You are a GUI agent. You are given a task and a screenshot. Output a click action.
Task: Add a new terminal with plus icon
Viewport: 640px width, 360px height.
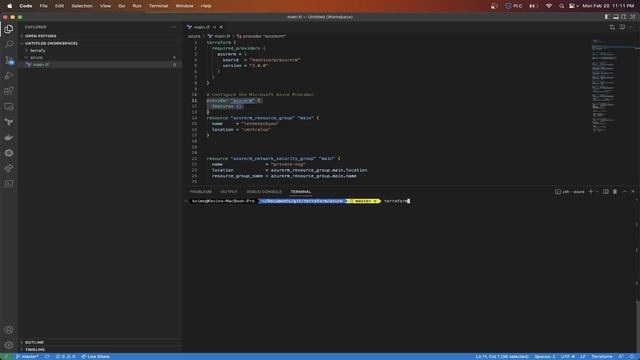tap(590, 191)
